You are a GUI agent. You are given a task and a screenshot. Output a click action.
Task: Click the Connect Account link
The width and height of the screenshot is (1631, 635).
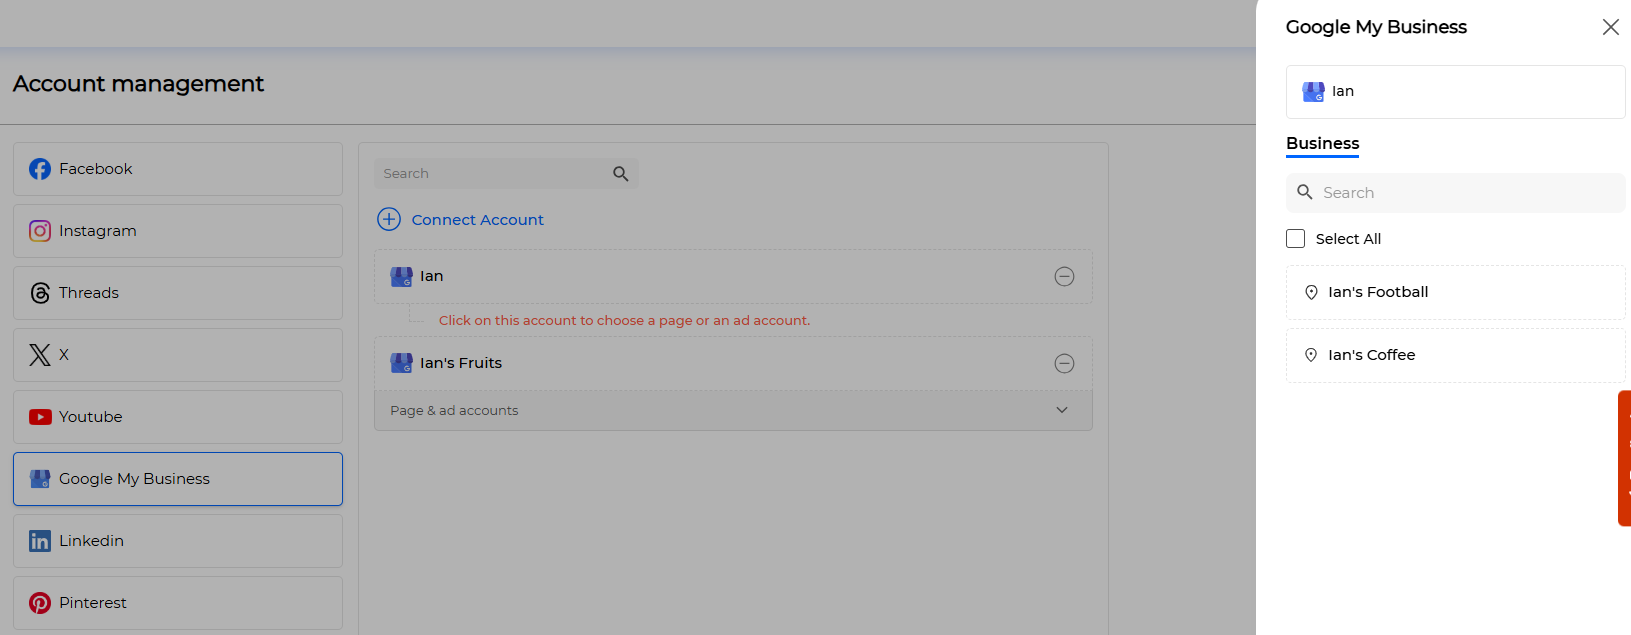pyautogui.click(x=478, y=220)
